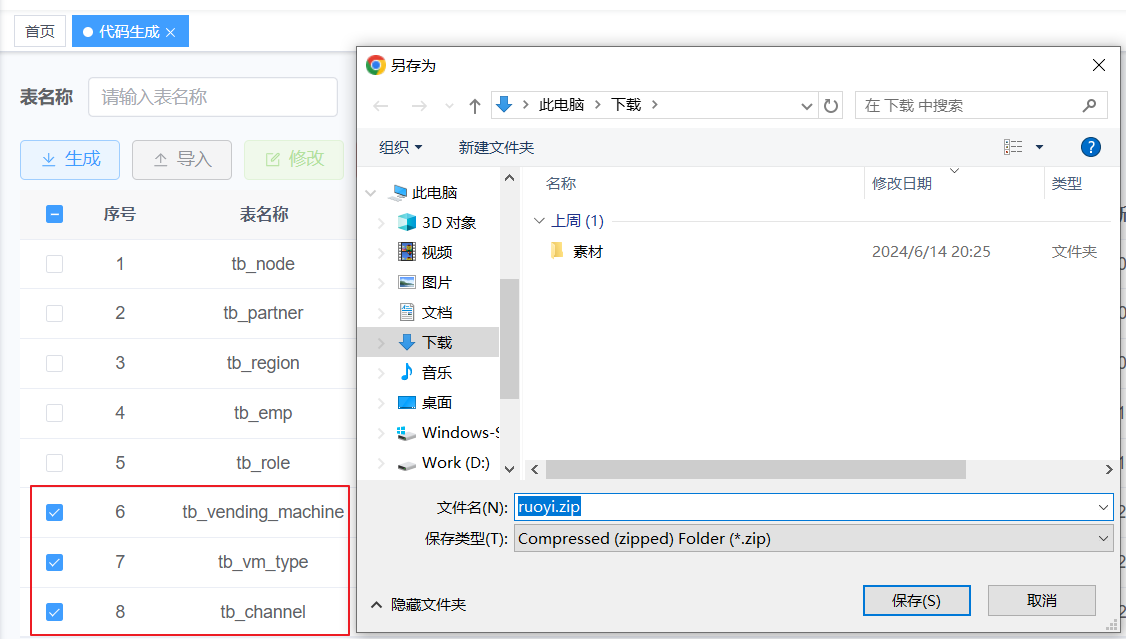Uncheck the tb_channel row checkbox

(x=55, y=612)
